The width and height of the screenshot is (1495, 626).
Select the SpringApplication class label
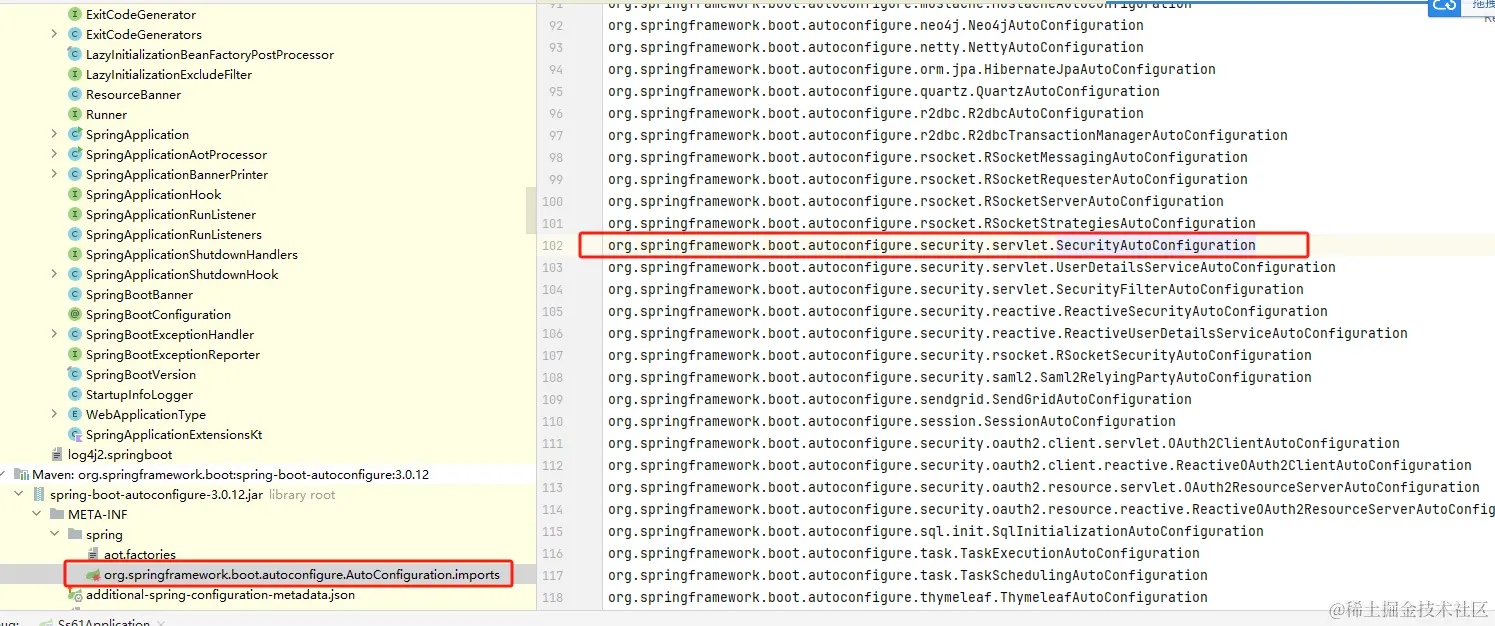coord(137,135)
